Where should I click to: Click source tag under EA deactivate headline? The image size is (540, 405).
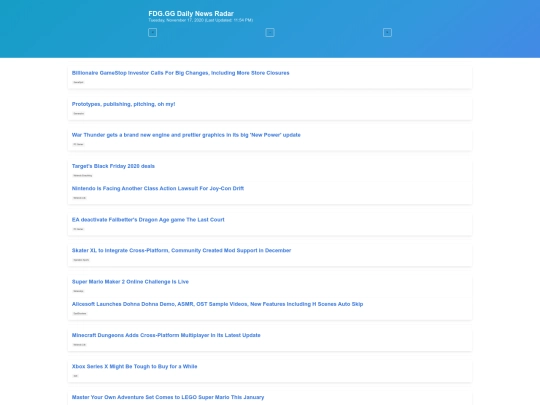78,229
